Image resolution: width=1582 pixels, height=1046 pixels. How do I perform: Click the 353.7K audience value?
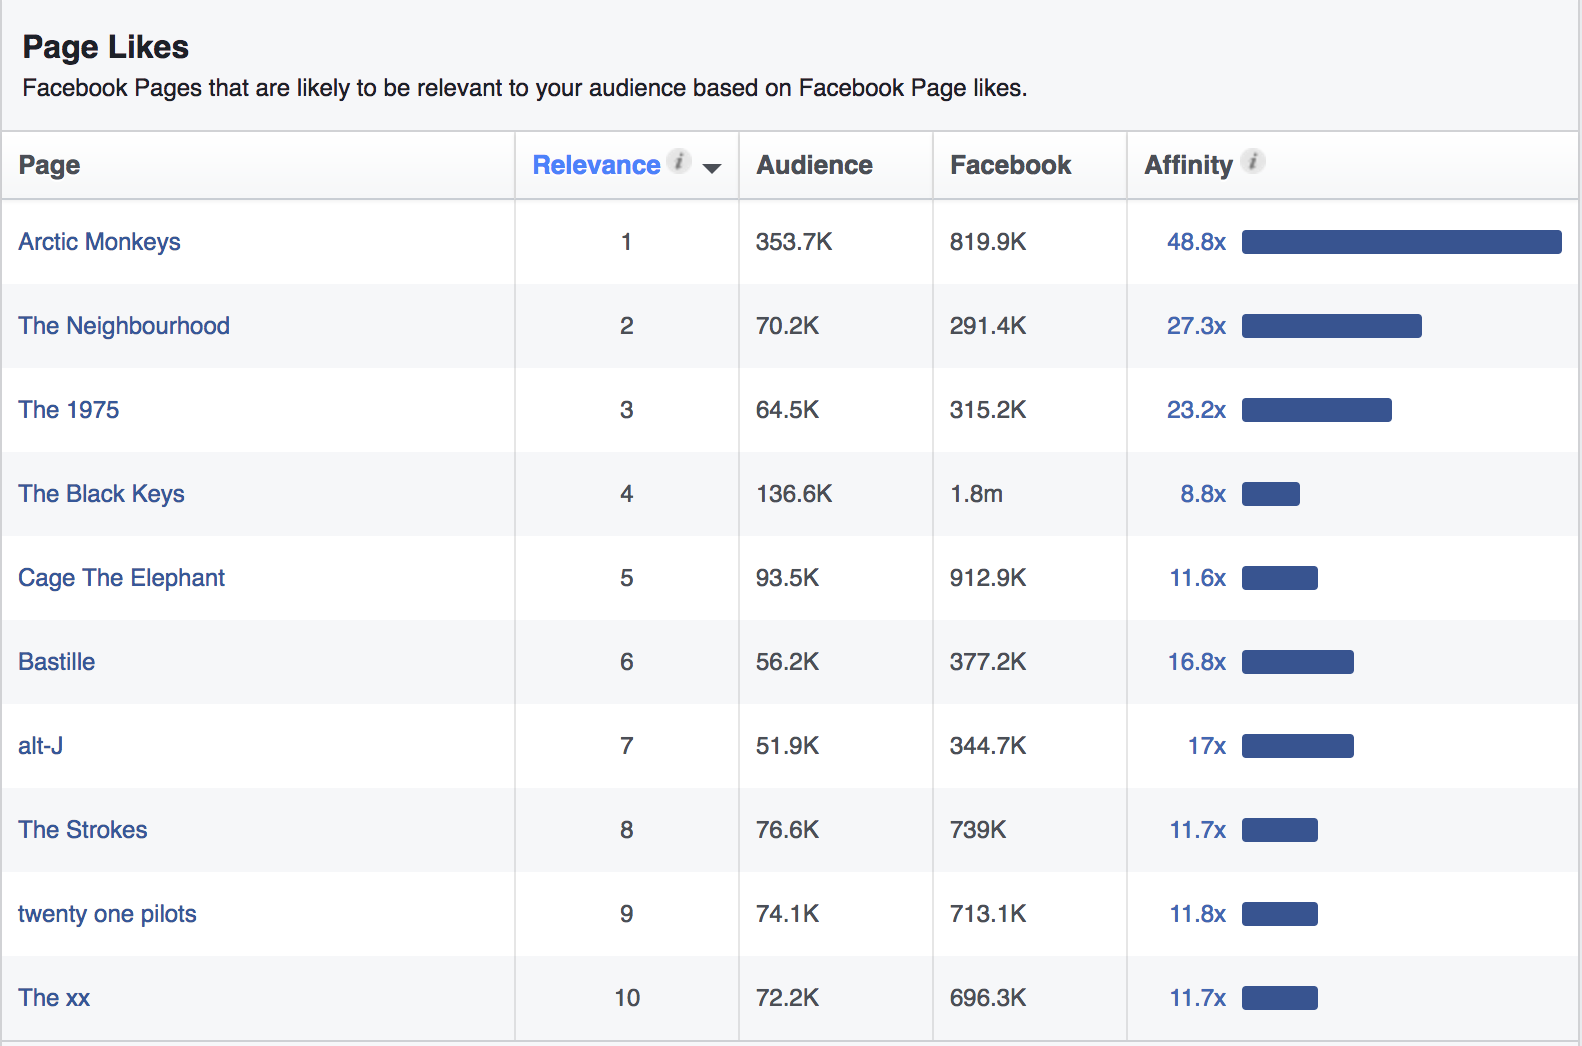pos(794,242)
